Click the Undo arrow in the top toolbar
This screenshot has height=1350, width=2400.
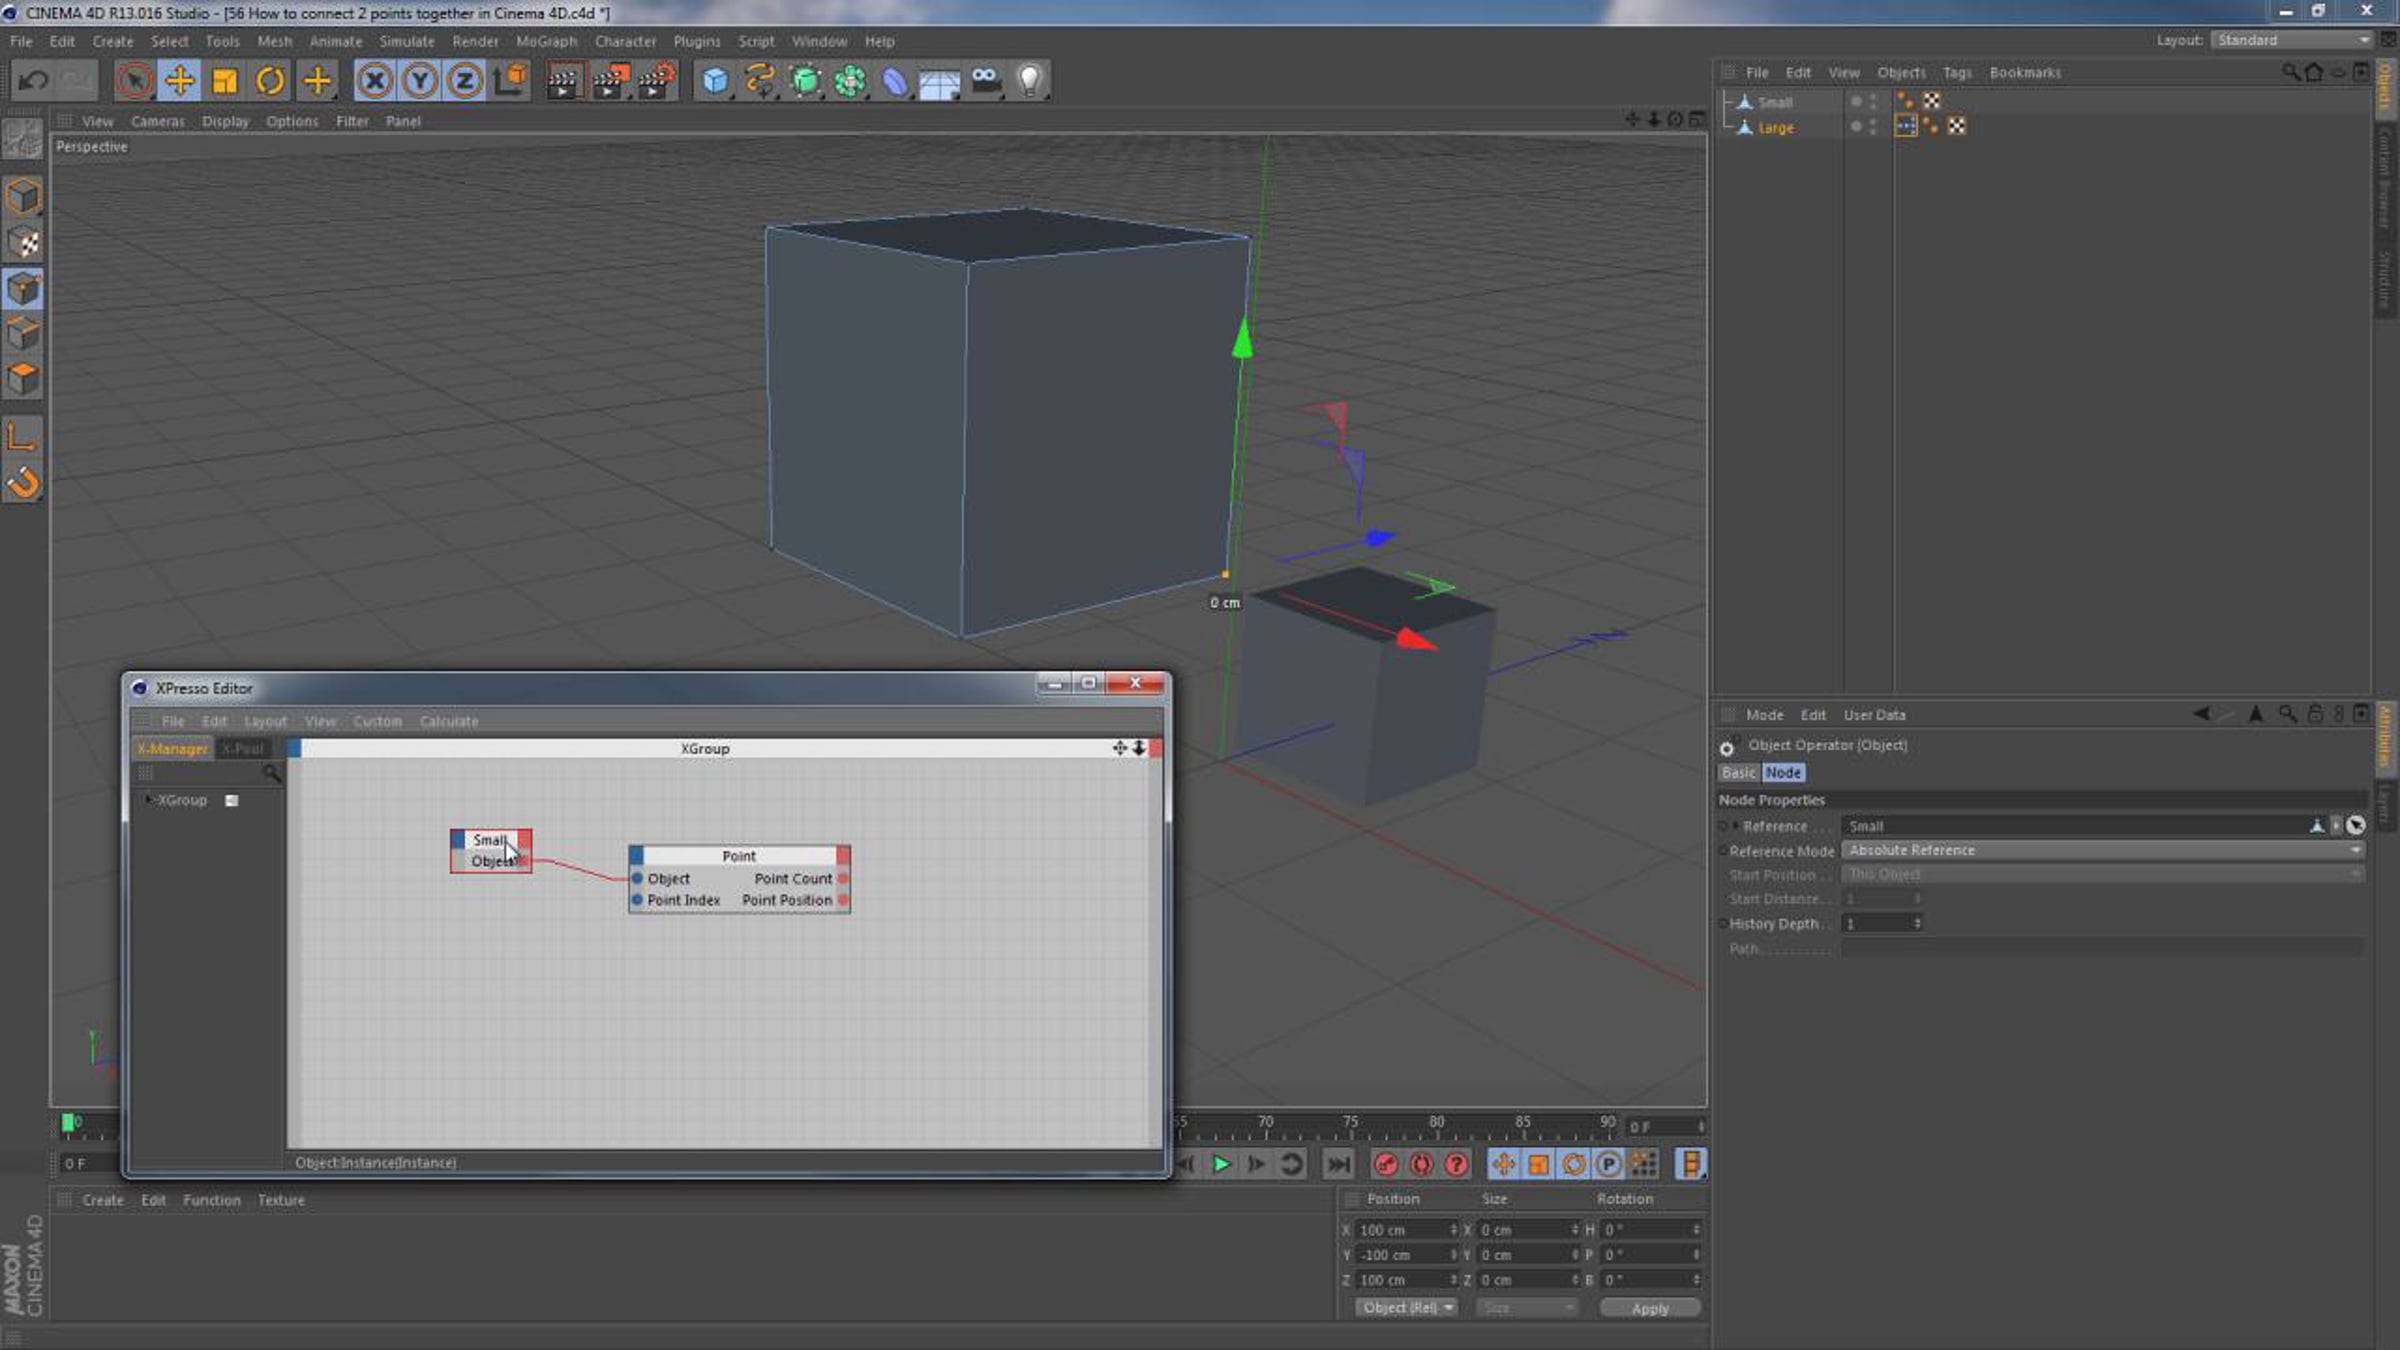(x=33, y=80)
